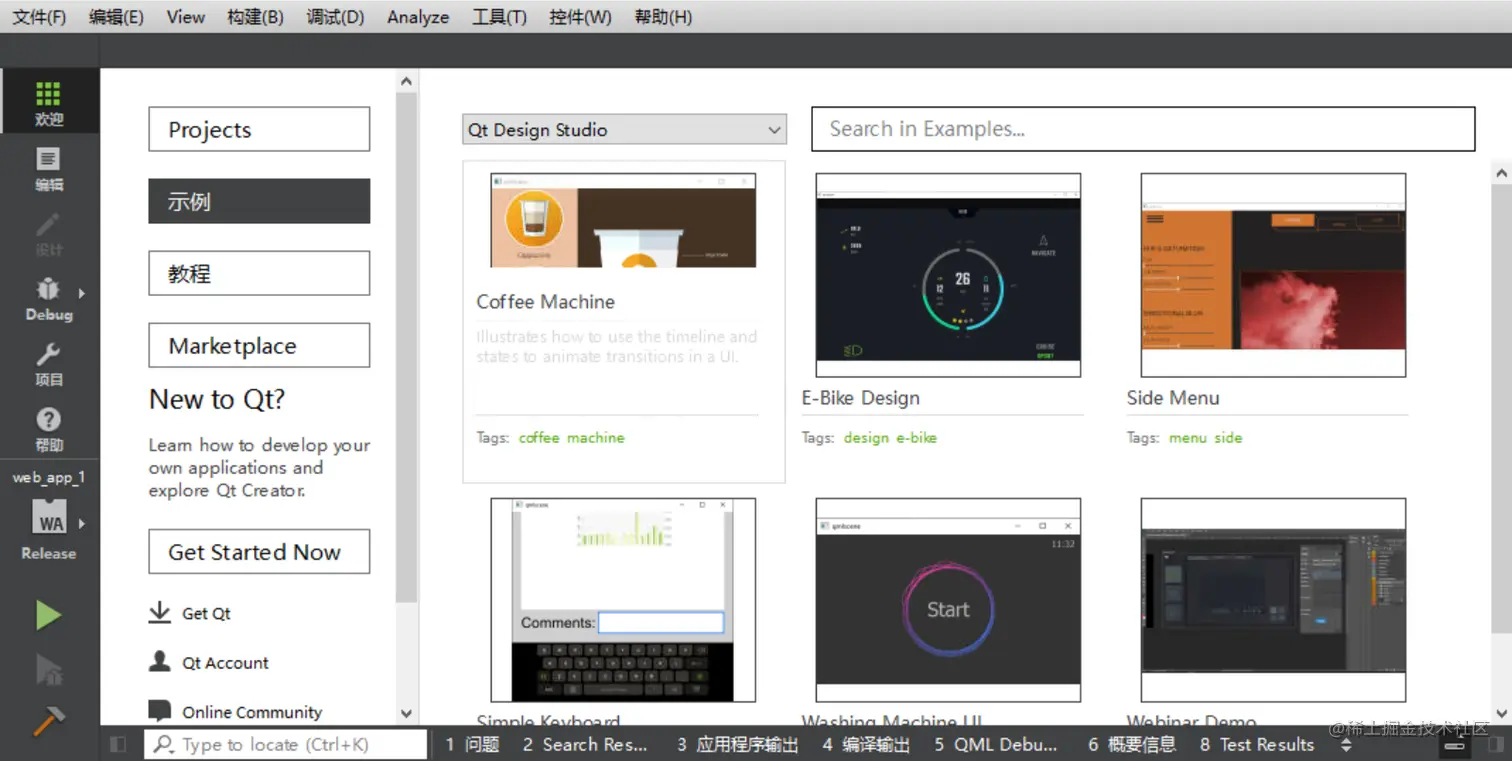Open web_app_1 Release kit selector

coord(49,516)
